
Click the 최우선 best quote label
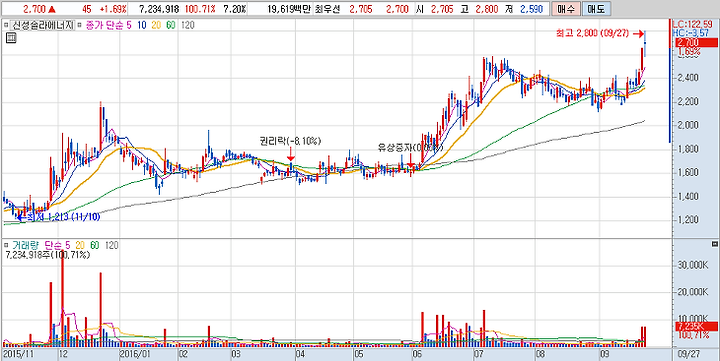coord(328,9)
